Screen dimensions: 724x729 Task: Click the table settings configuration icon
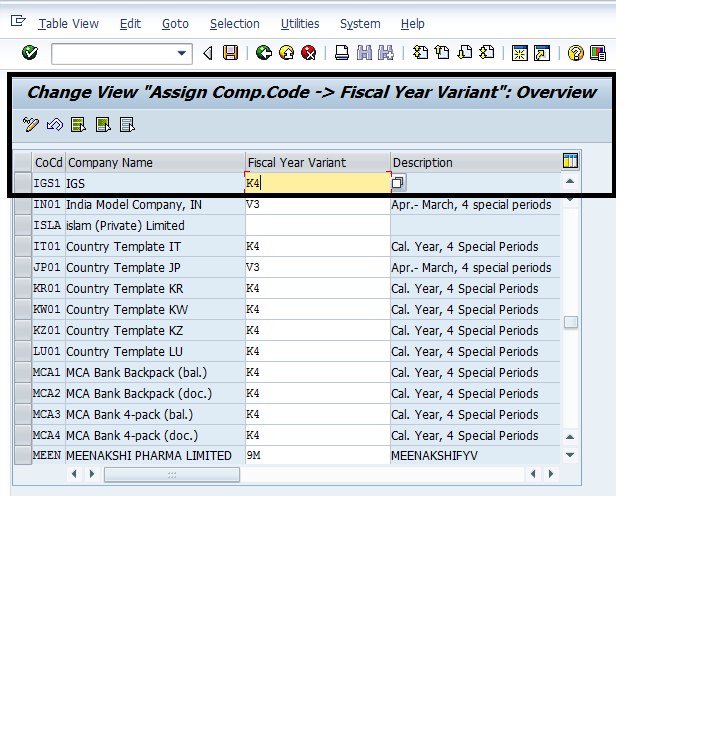(x=570, y=161)
